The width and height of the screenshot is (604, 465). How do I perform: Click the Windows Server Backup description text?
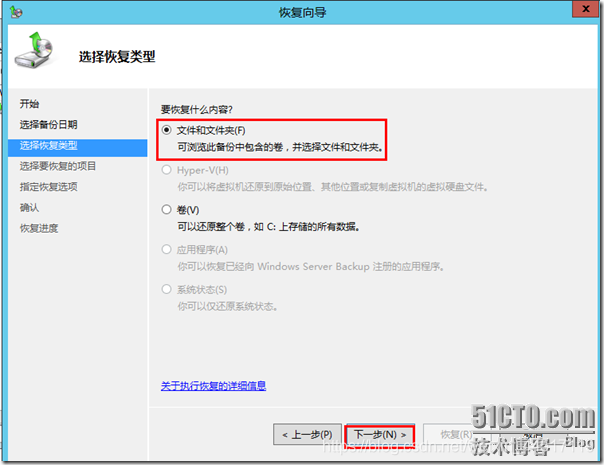pyautogui.click(x=311, y=267)
